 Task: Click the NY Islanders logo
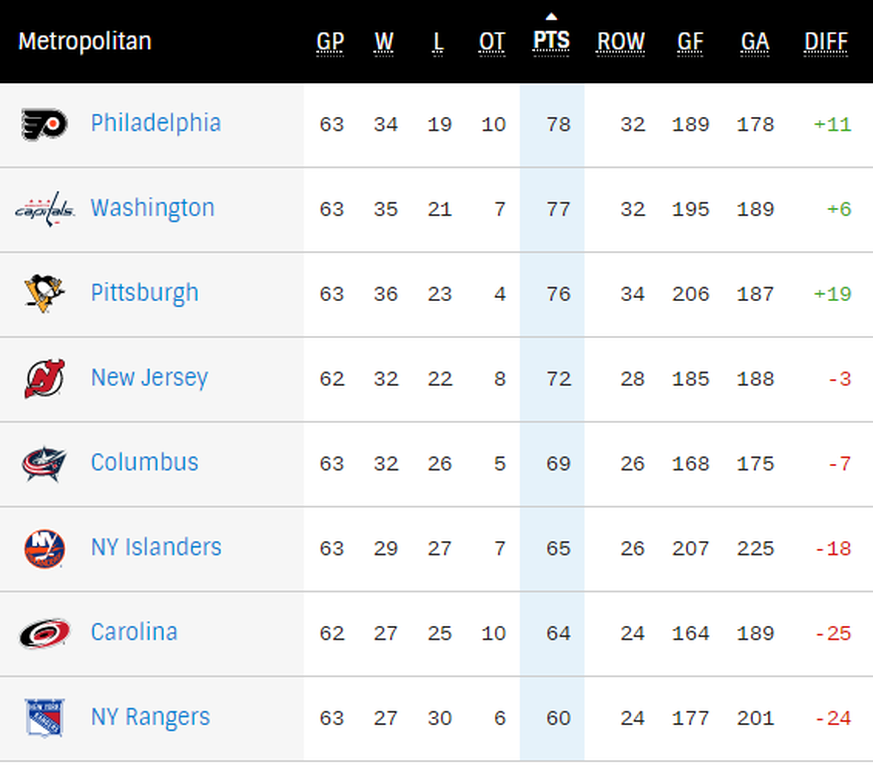(44, 548)
